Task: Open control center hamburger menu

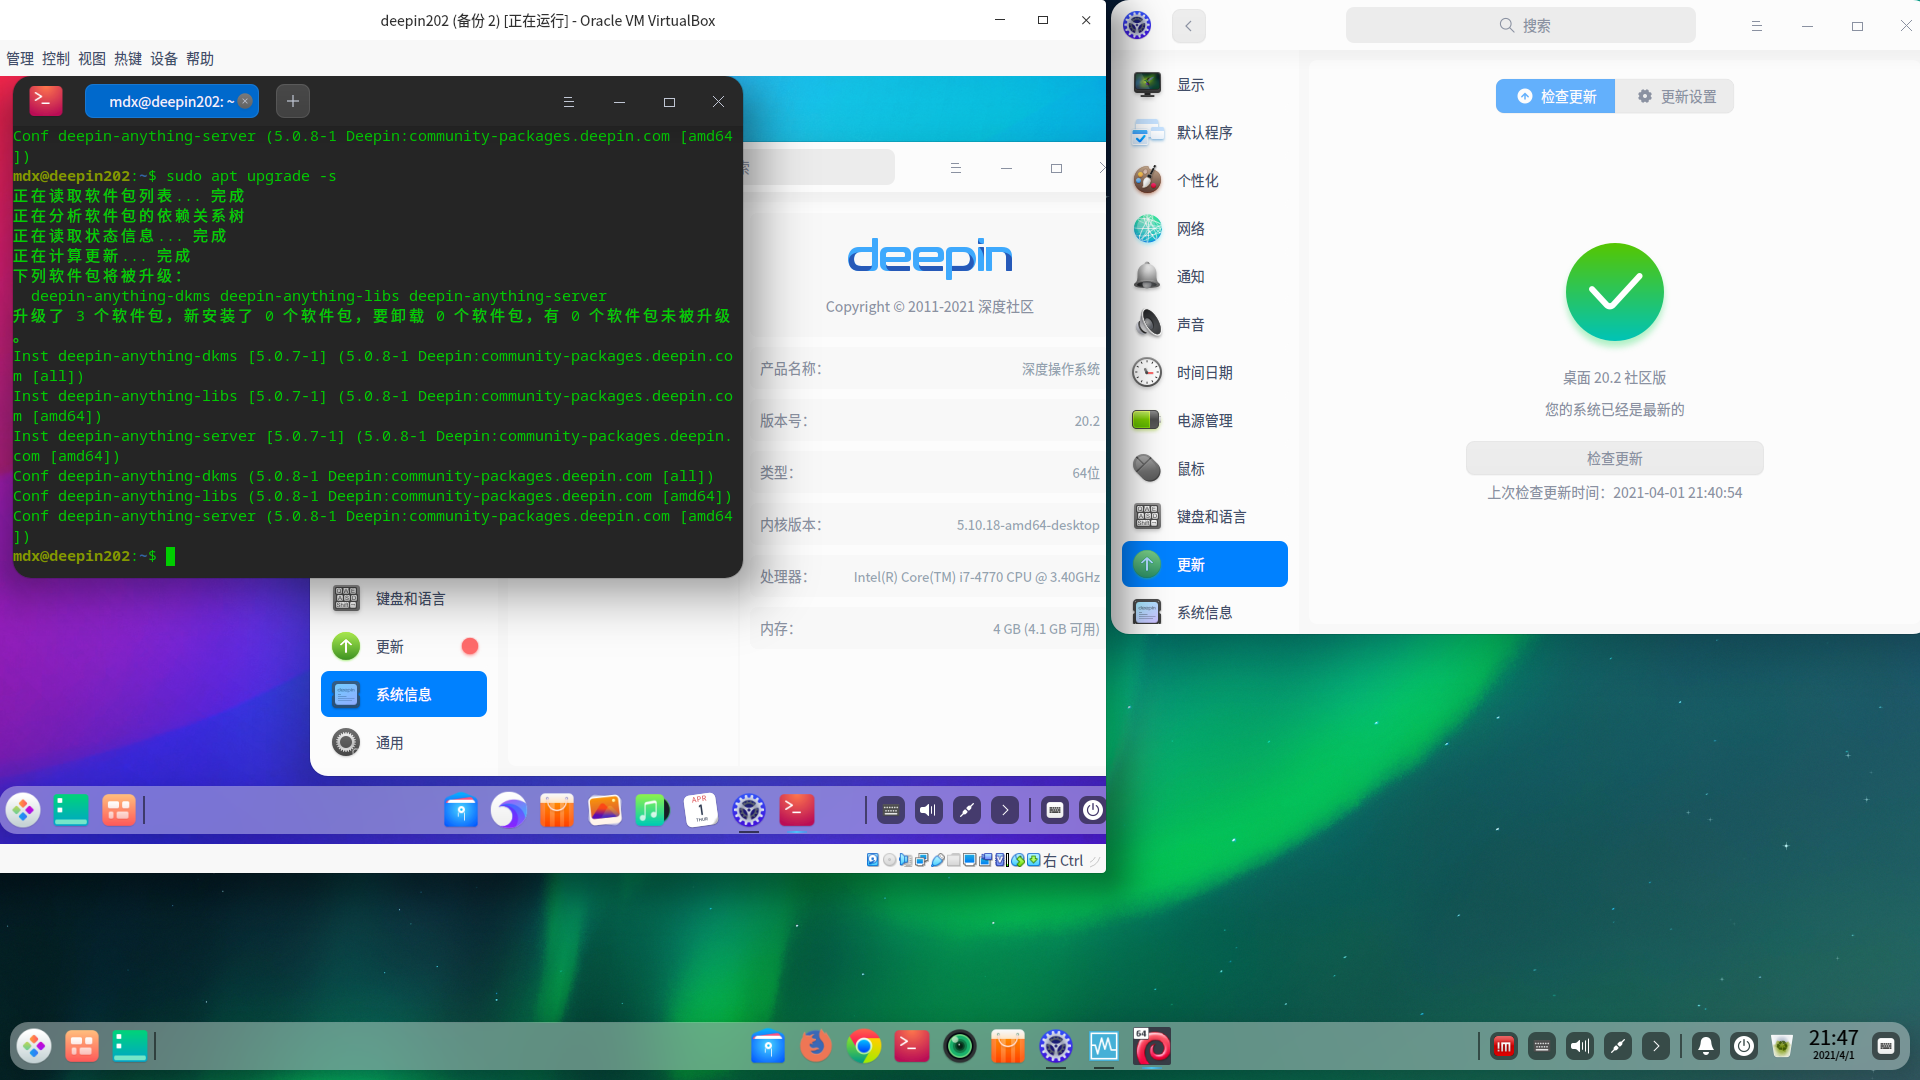Action: point(1756,26)
